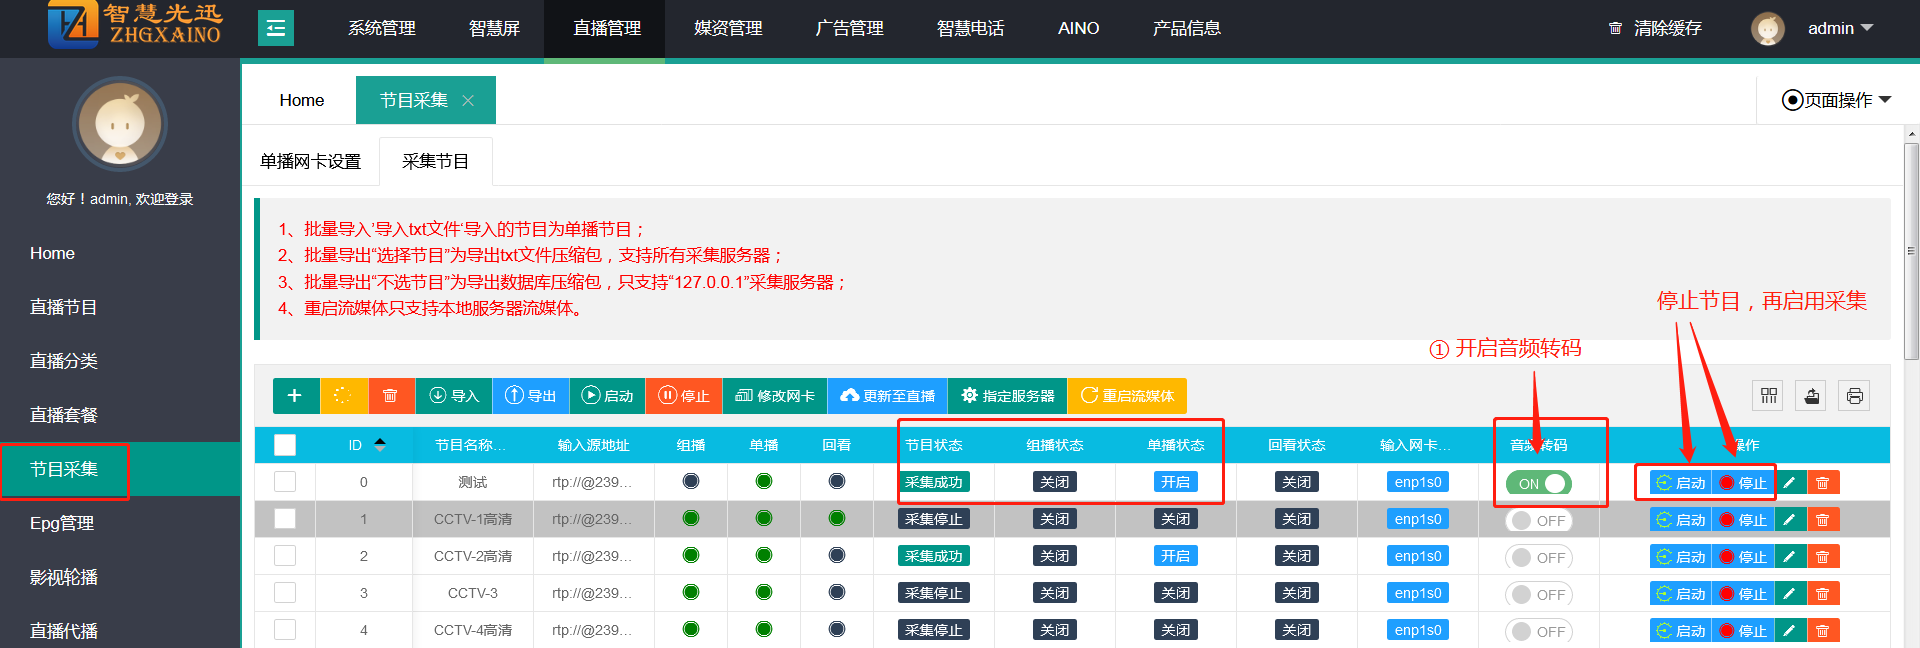Click the green add (+) toolbar button
The image size is (1920, 648).
pyautogui.click(x=295, y=396)
